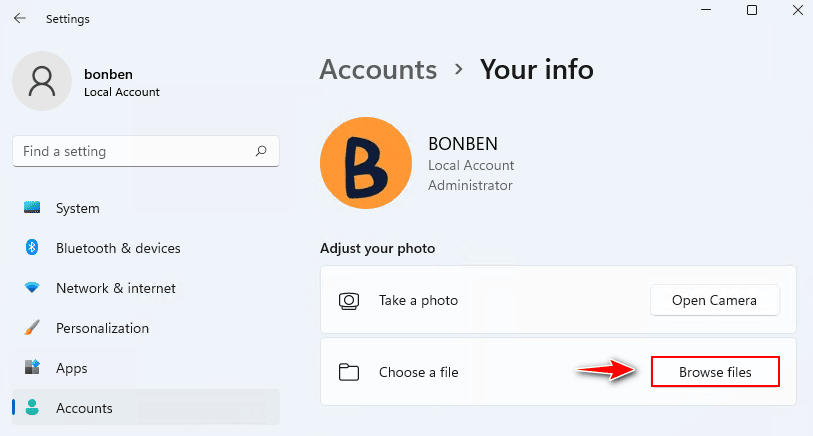The height and width of the screenshot is (436, 813).
Task: Click the Personalization paintbrush icon
Action: coord(32,328)
